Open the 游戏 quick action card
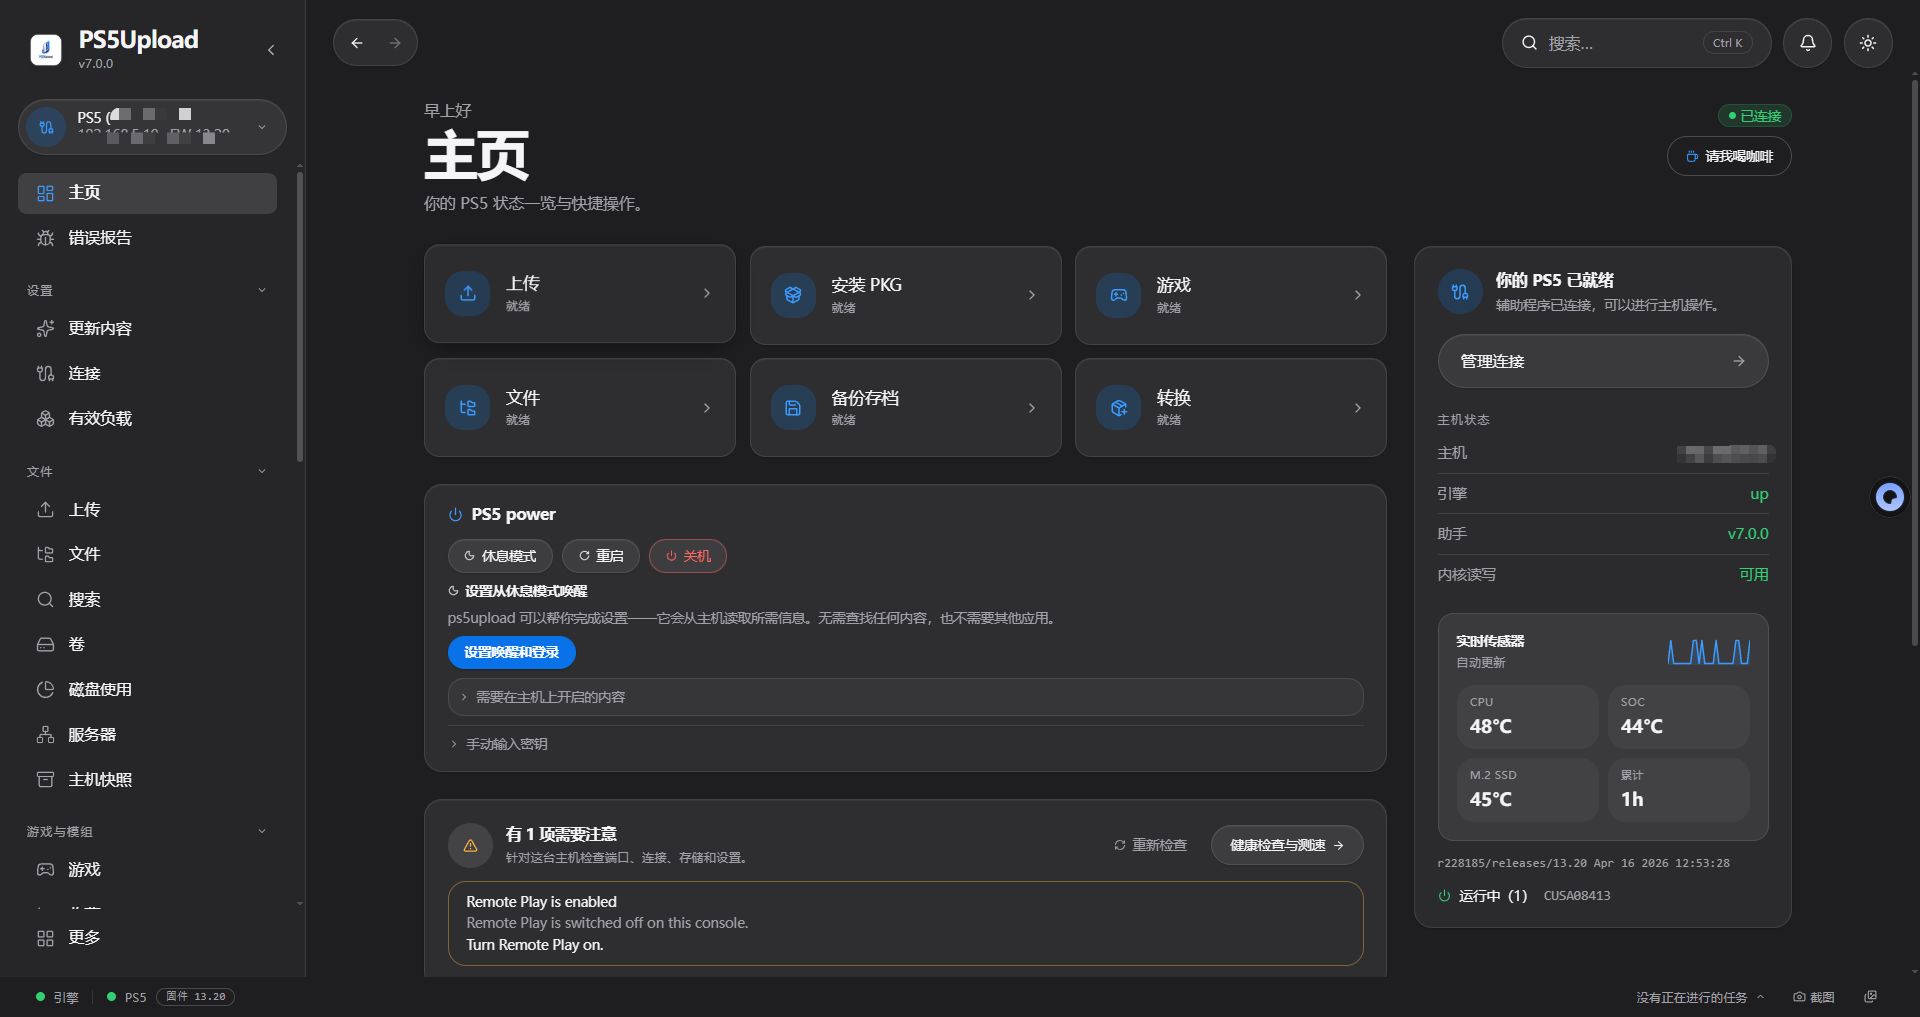This screenshot has height=1017, width=1920. 1230,295
